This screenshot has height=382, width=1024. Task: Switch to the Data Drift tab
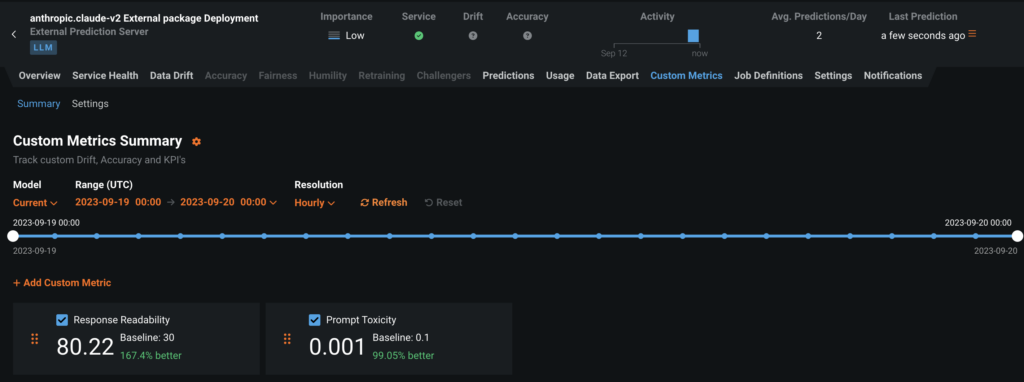(x=171, y=76)
